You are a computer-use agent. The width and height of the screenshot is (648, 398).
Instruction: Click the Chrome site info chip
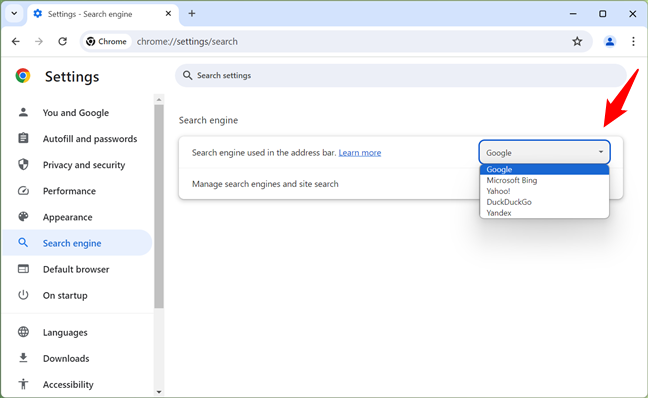tap(107, 41)
